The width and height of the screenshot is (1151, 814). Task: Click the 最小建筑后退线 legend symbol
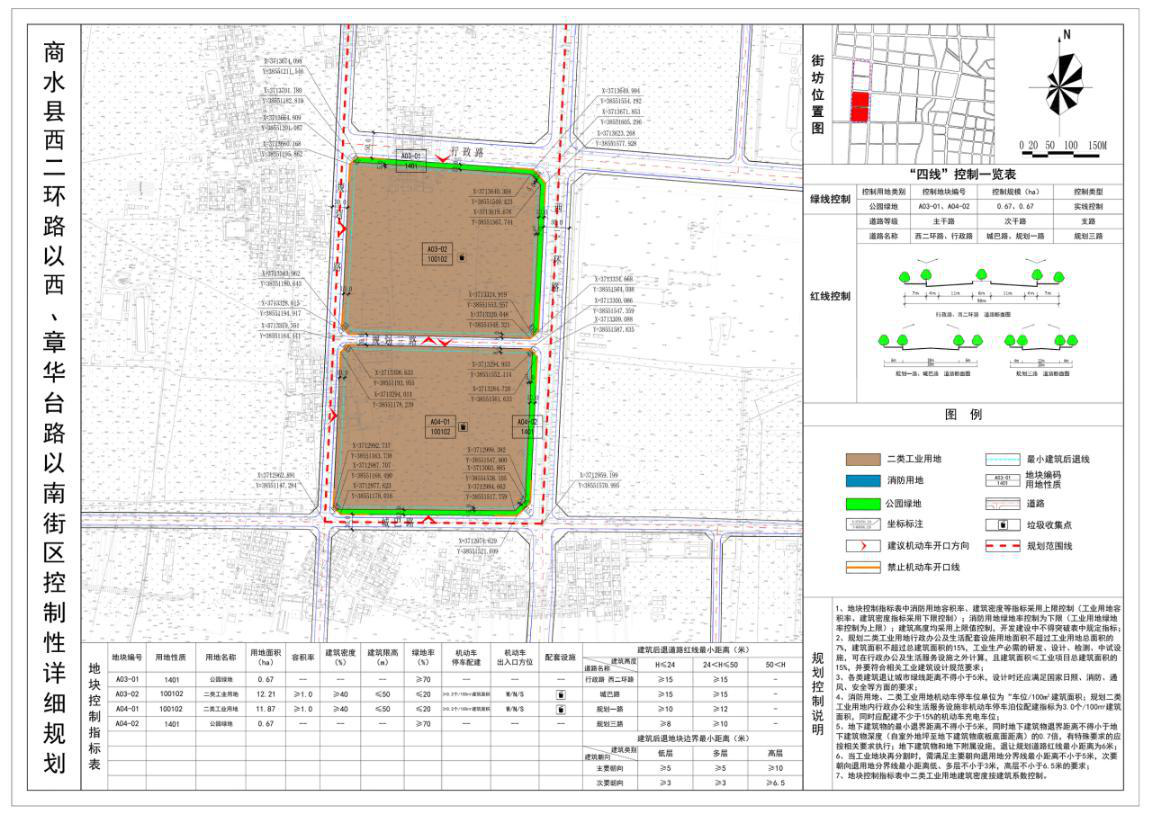pos(1003,459)
